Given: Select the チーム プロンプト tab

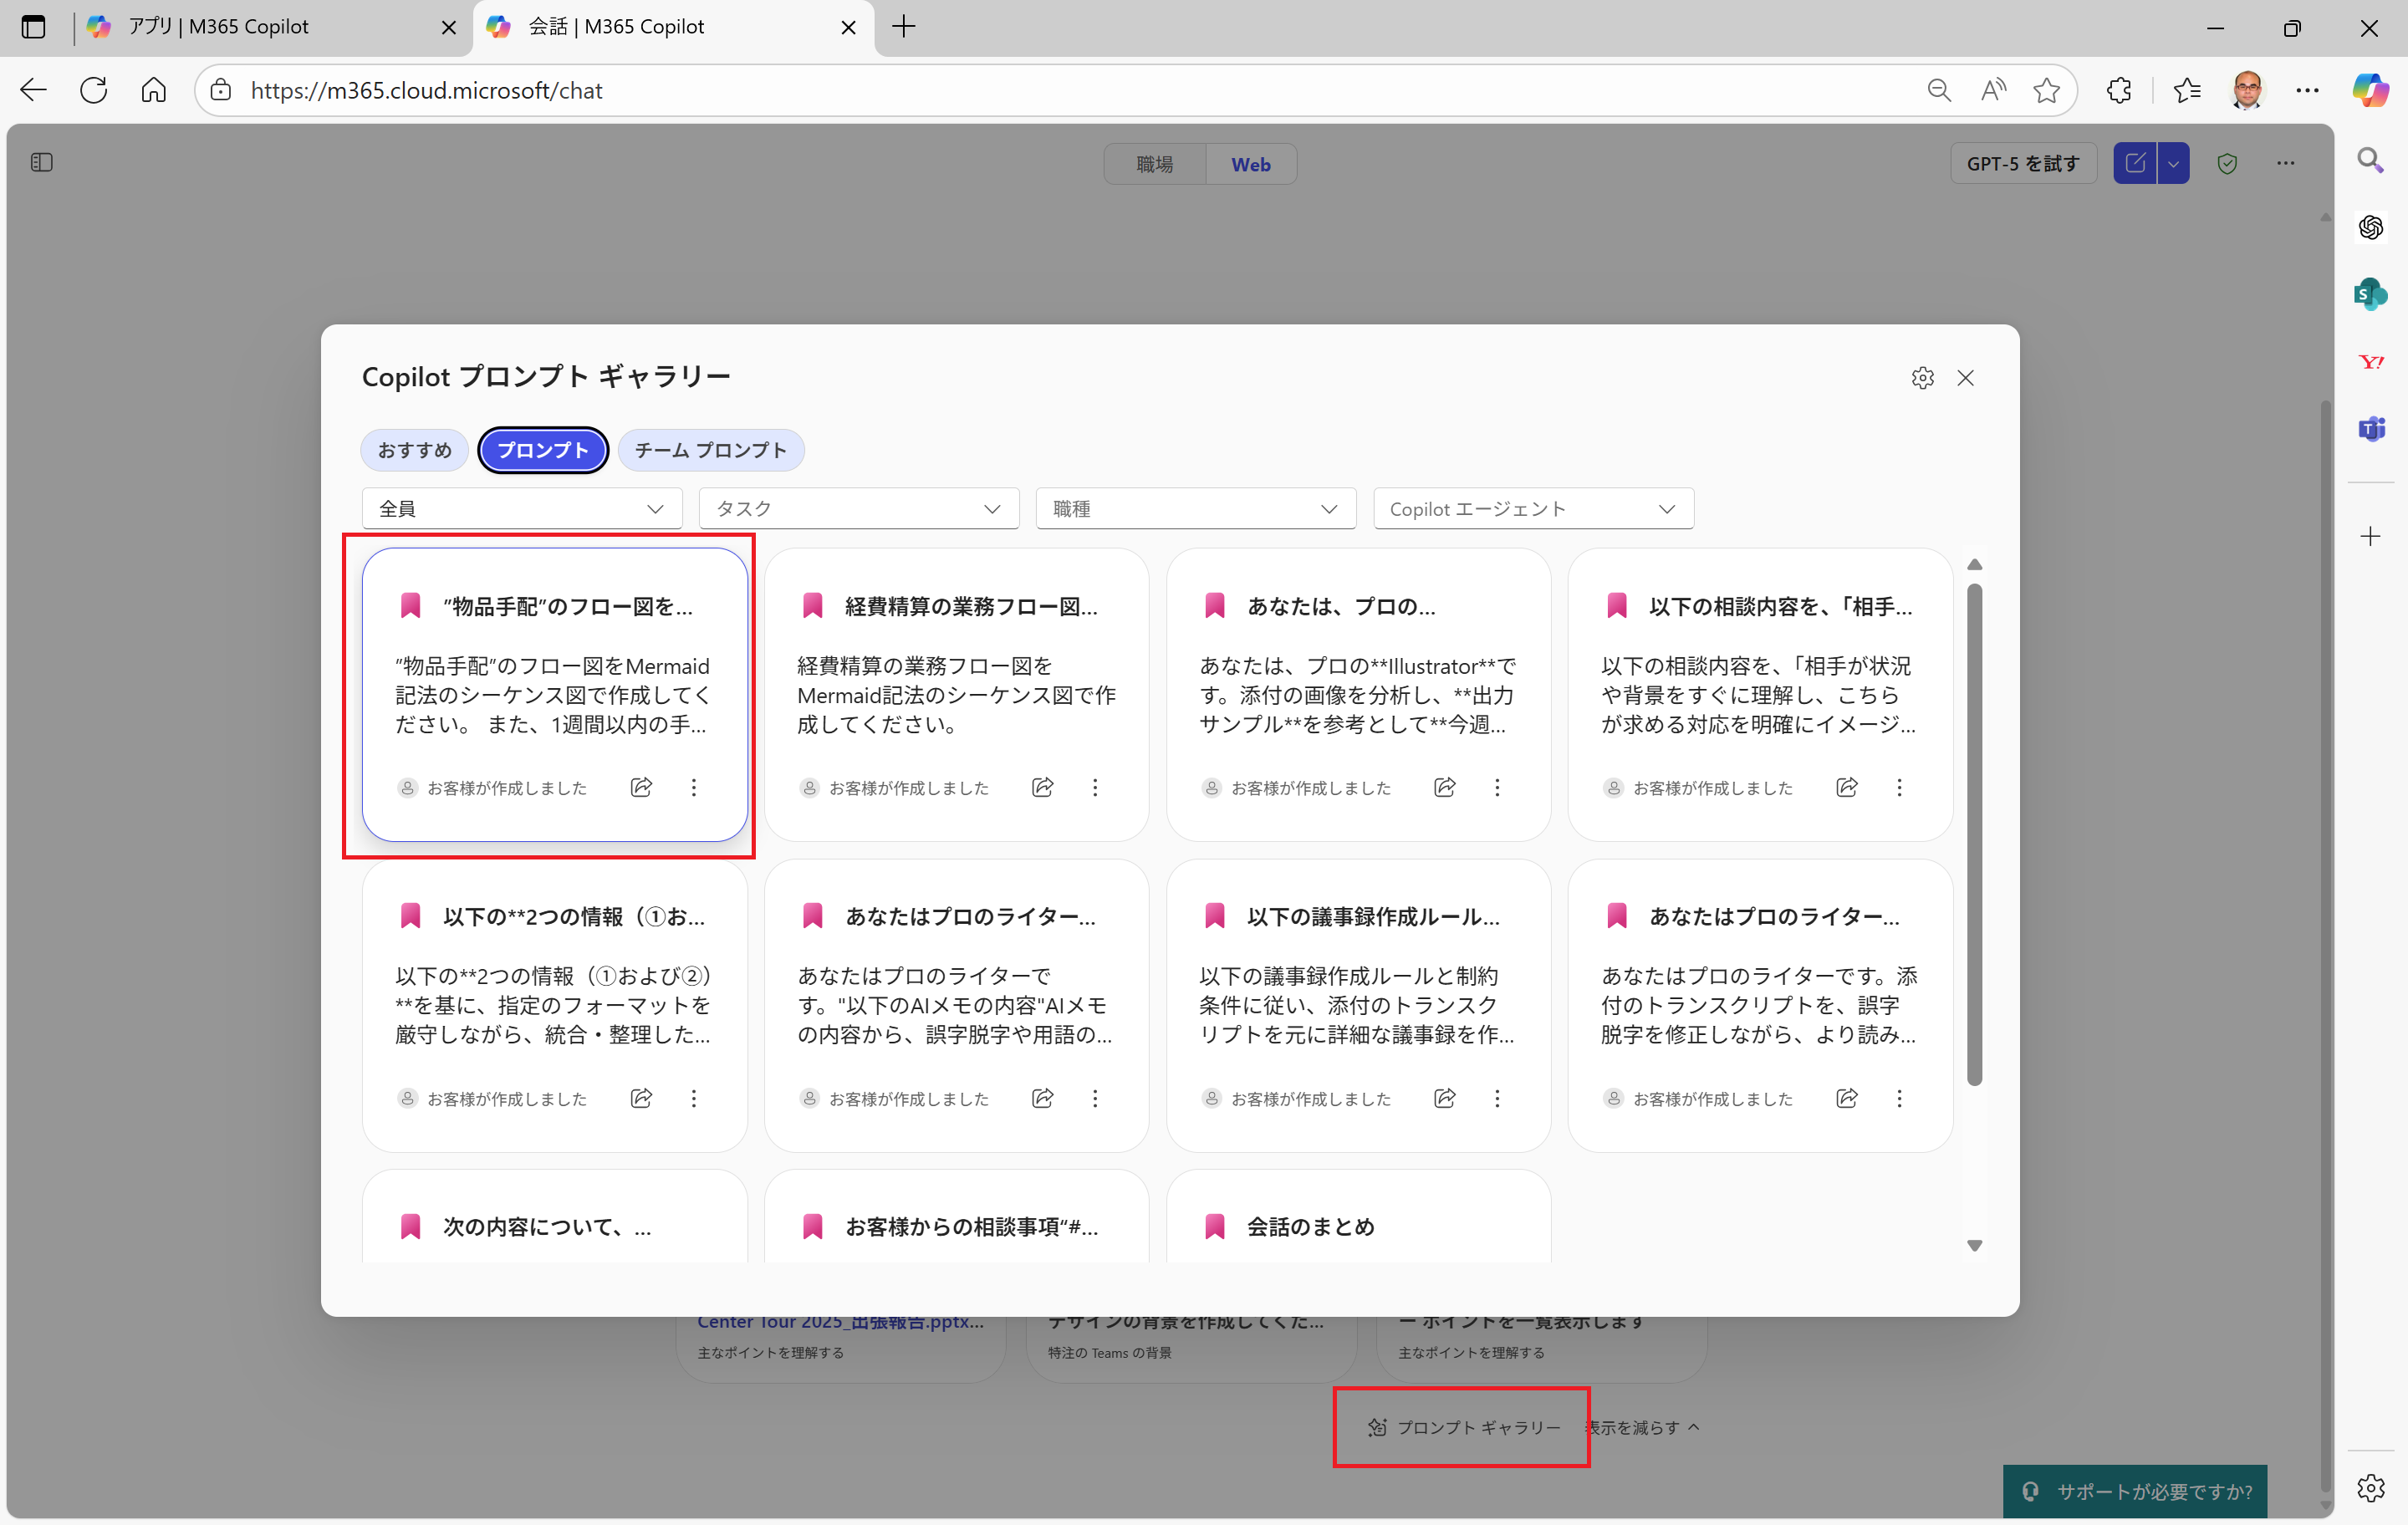Looking at the screenshot, I should tap(710, 450).
